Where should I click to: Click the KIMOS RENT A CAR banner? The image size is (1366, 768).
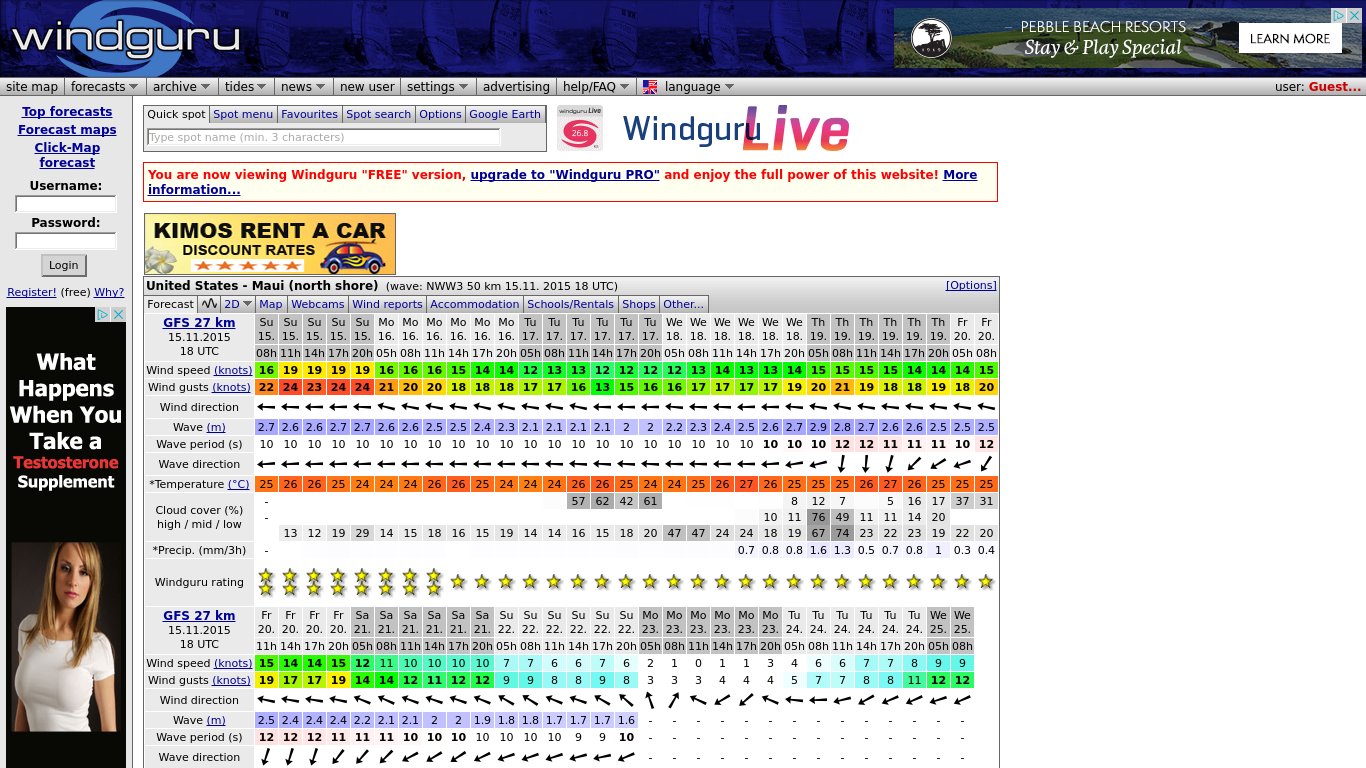(x=270, y=243)
